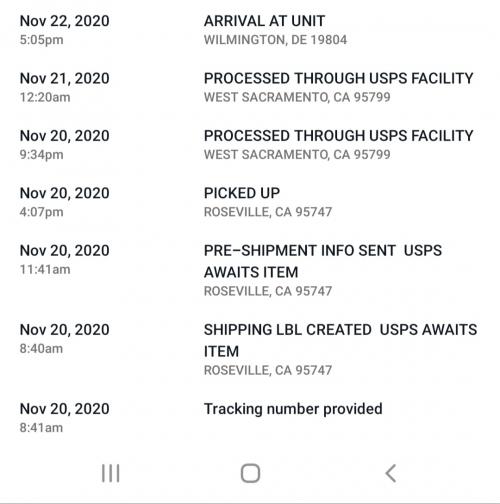500x504 pixels.
Task: Tap the 12:20am West Sacramento location
Action: pyautogui.click(x=297, y=97)
